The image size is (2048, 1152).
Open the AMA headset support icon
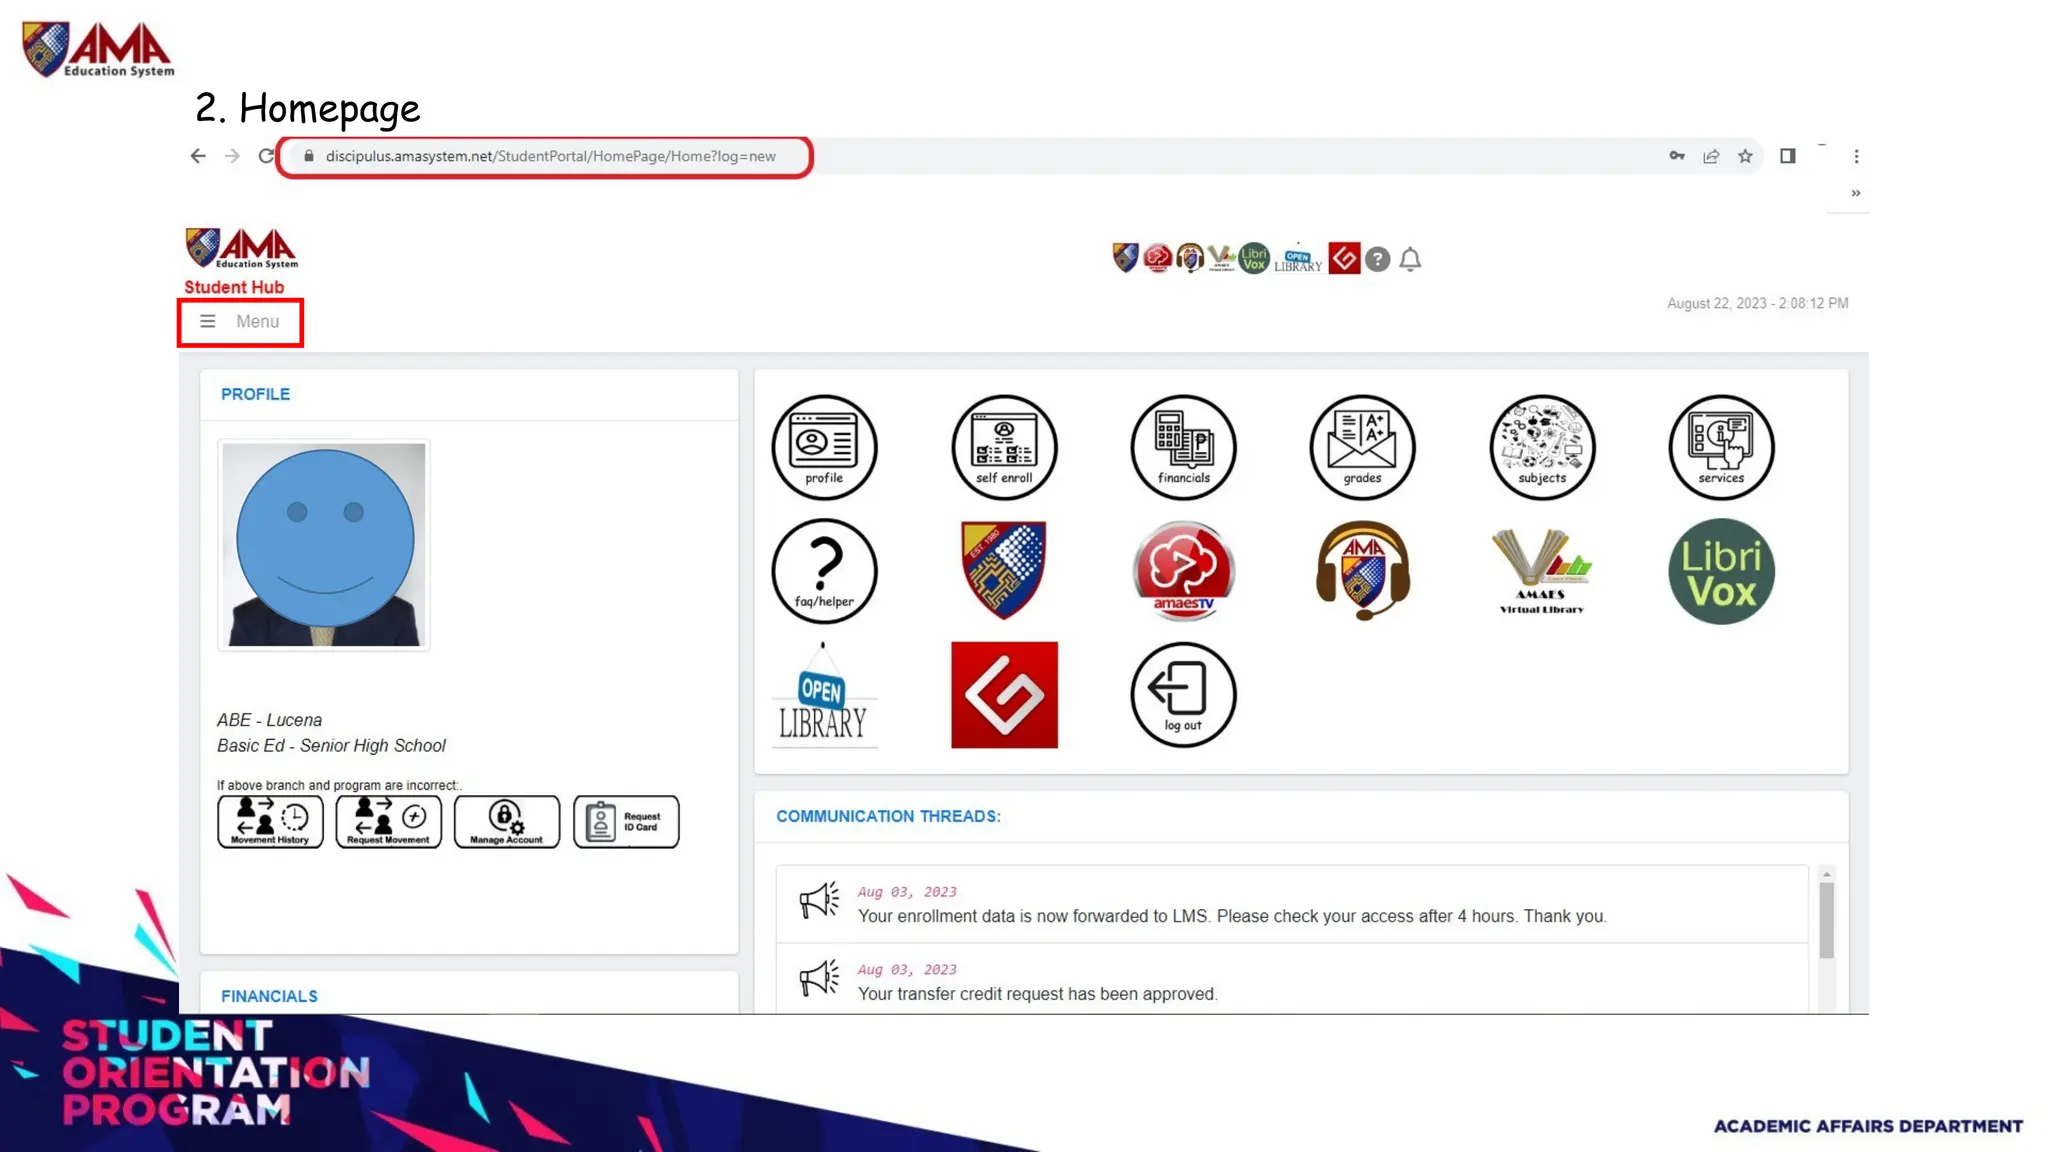[1362, 571]
